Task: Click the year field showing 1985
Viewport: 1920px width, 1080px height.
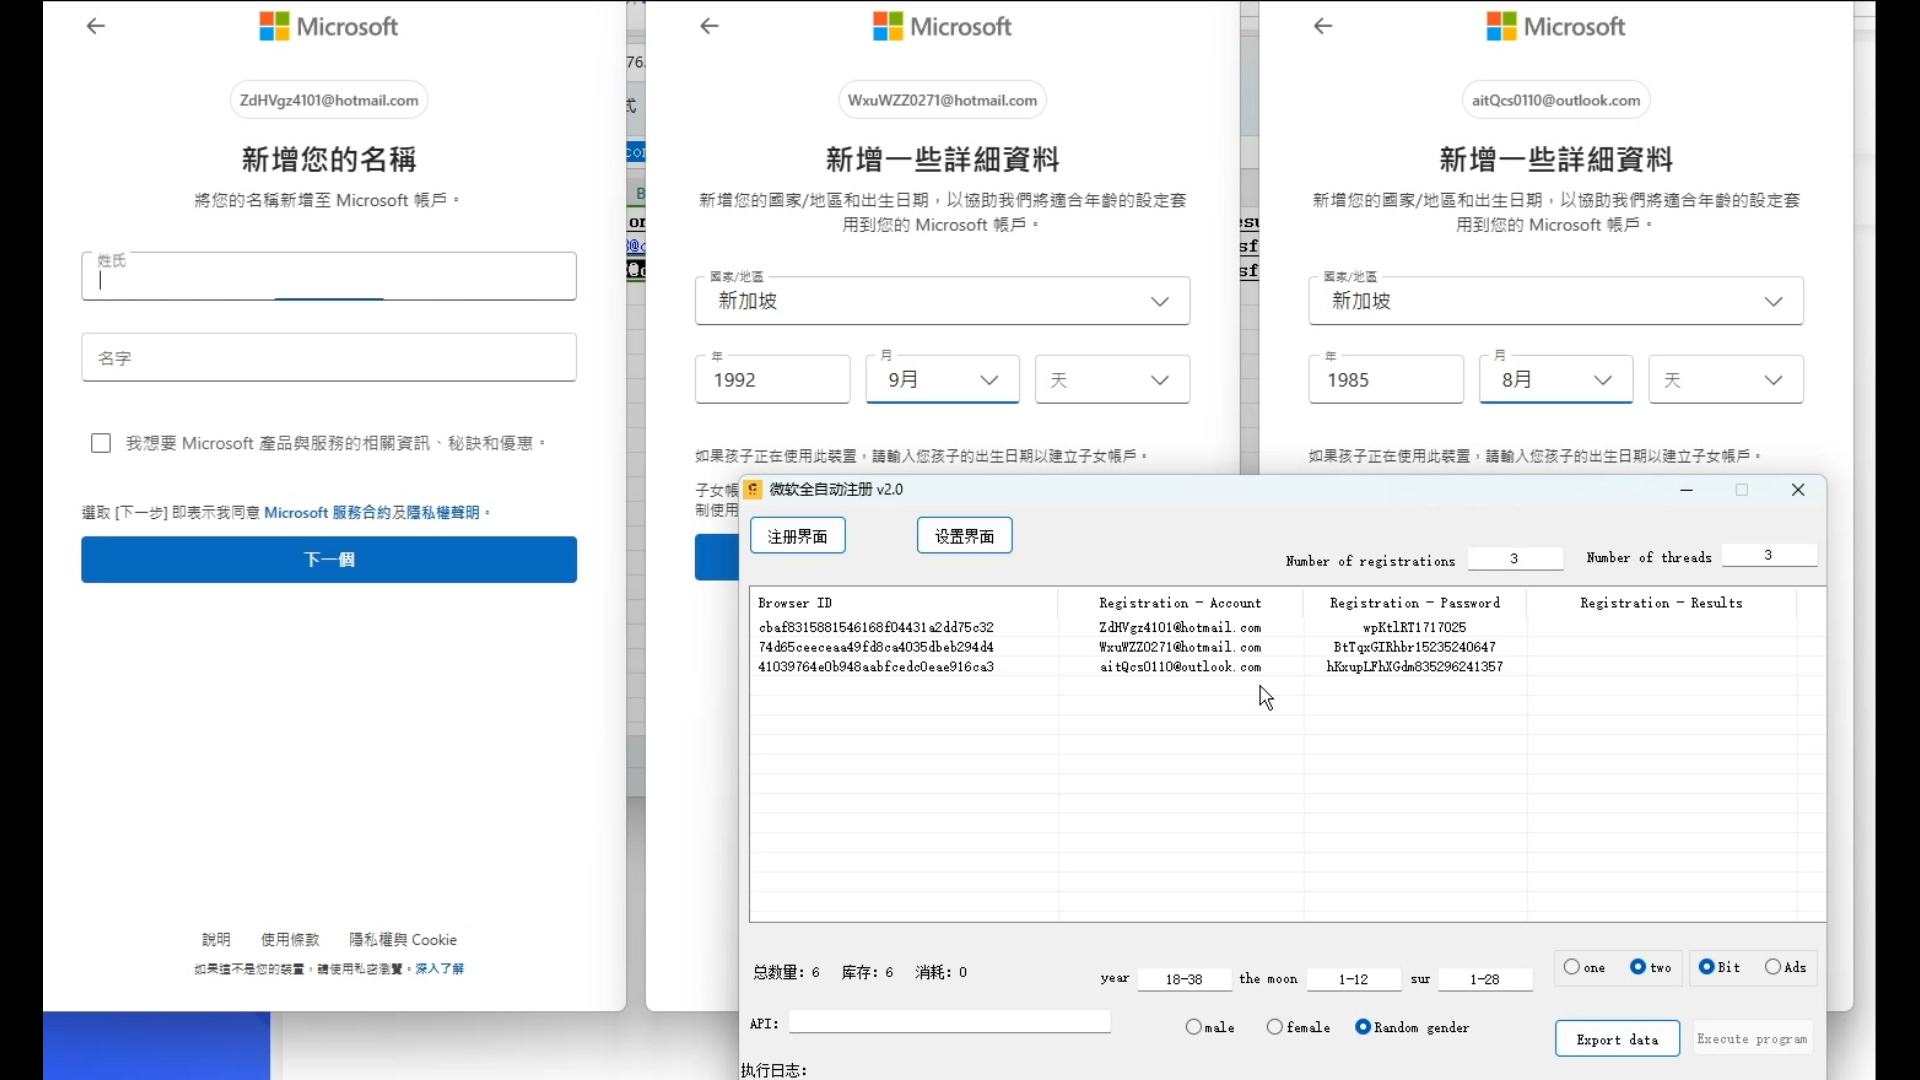Action: 1386,380
